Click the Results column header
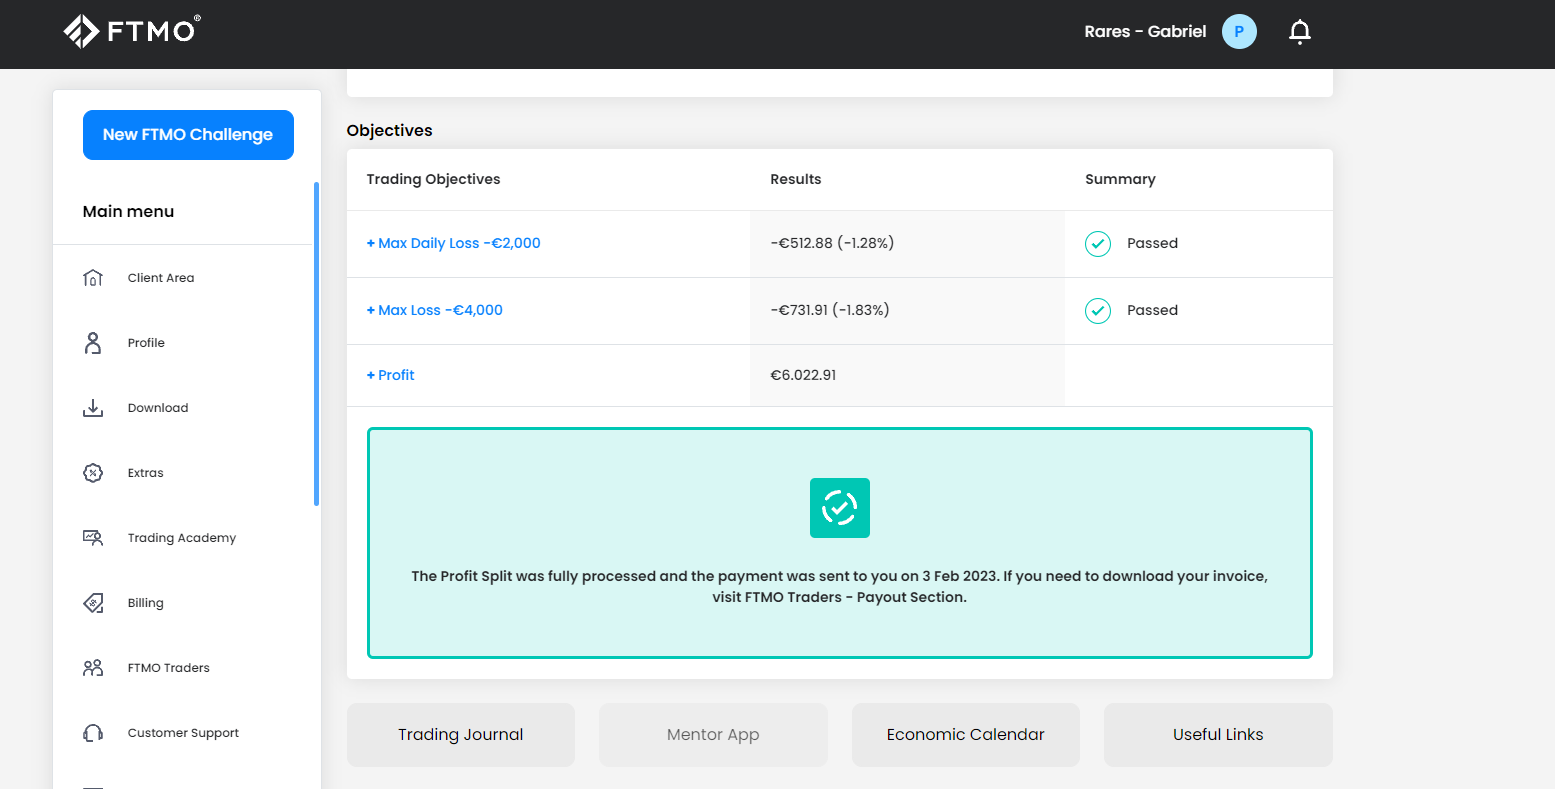 tap(796, 179)
